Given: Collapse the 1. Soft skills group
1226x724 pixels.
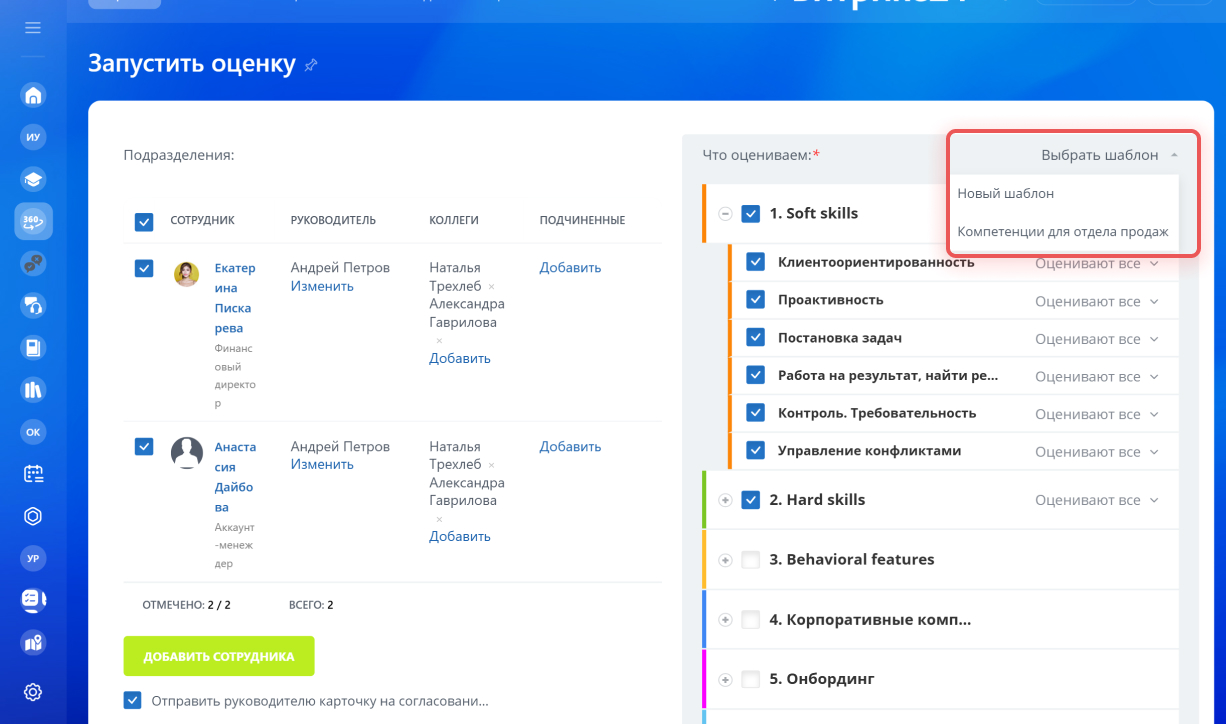Looking at the screenshot, I should tap(725, 213).
